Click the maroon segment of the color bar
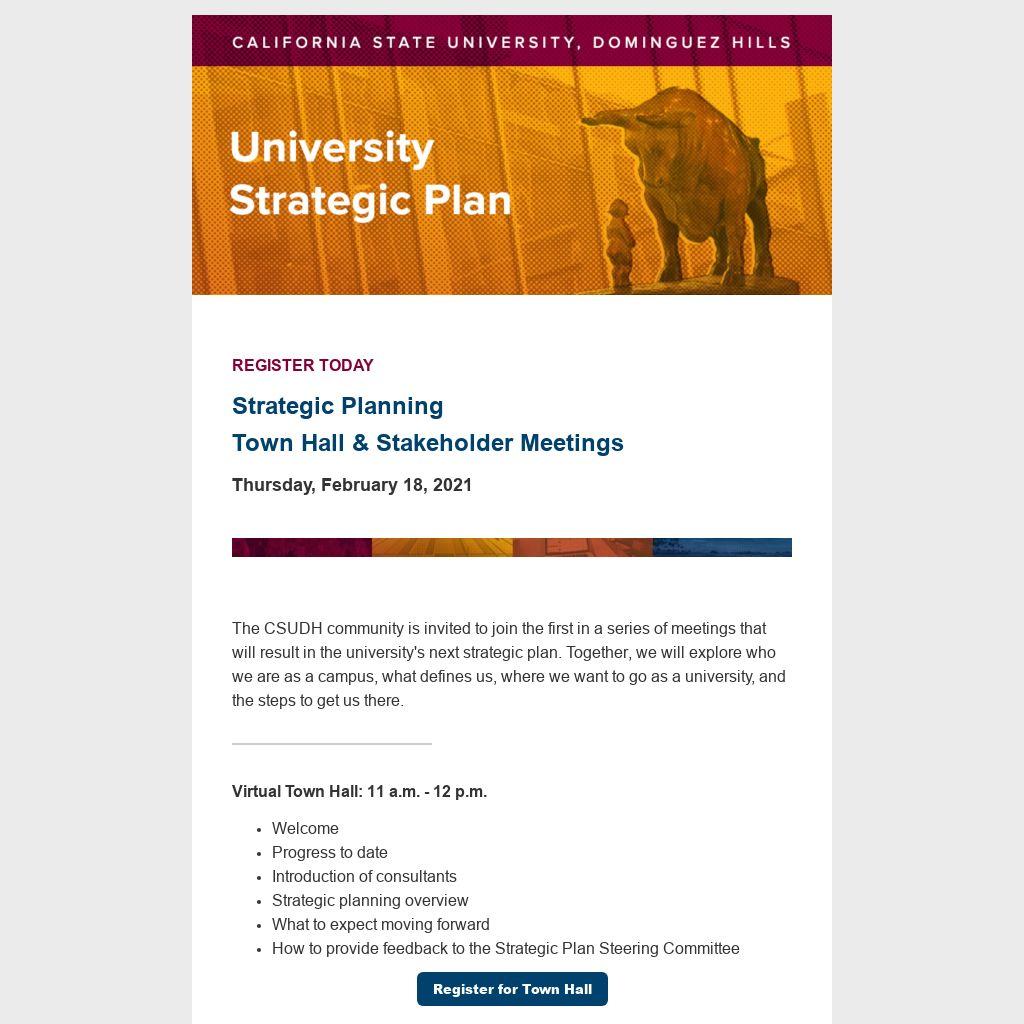Viewport: 1024px width, 1024px height. click(x=302, y=547)
